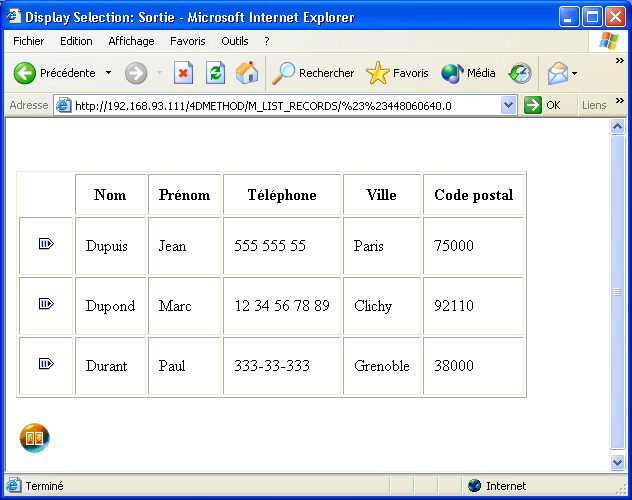Open record arrow icon for Dupuis row

click(46, 244)
